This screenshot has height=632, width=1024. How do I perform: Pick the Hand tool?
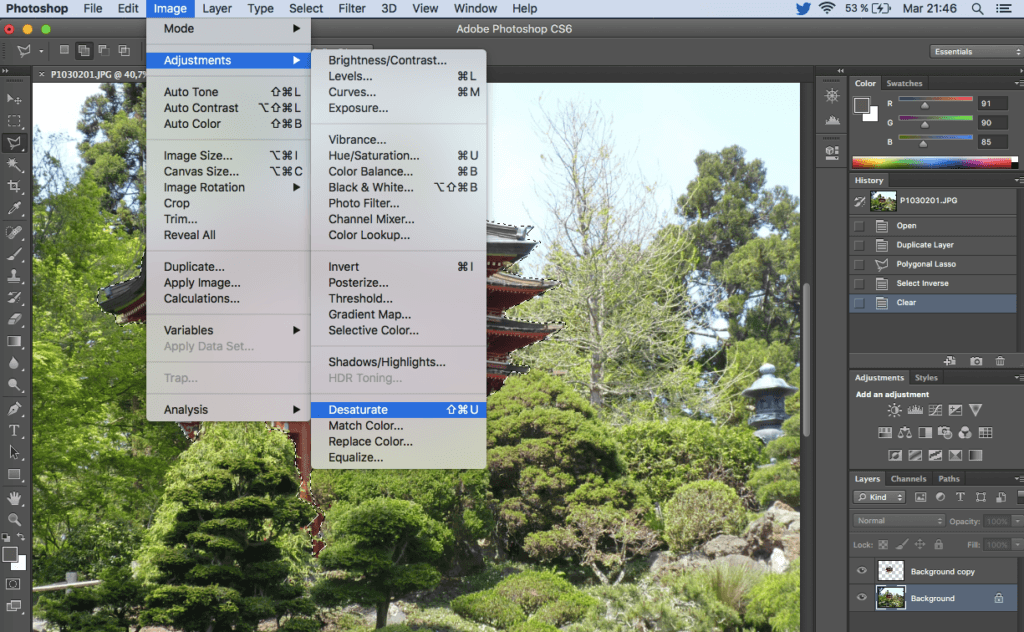click(x=15, y=497)
